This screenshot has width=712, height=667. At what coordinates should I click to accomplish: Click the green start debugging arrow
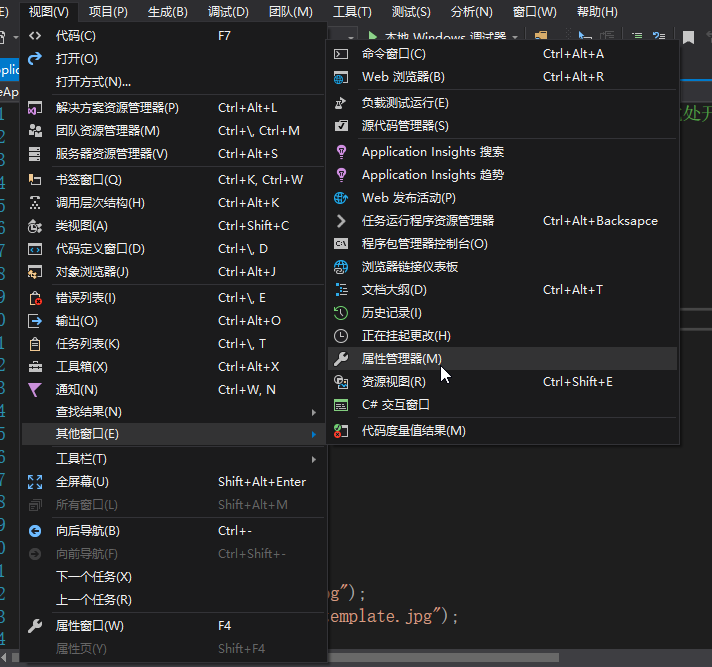(x=372, y=35)
